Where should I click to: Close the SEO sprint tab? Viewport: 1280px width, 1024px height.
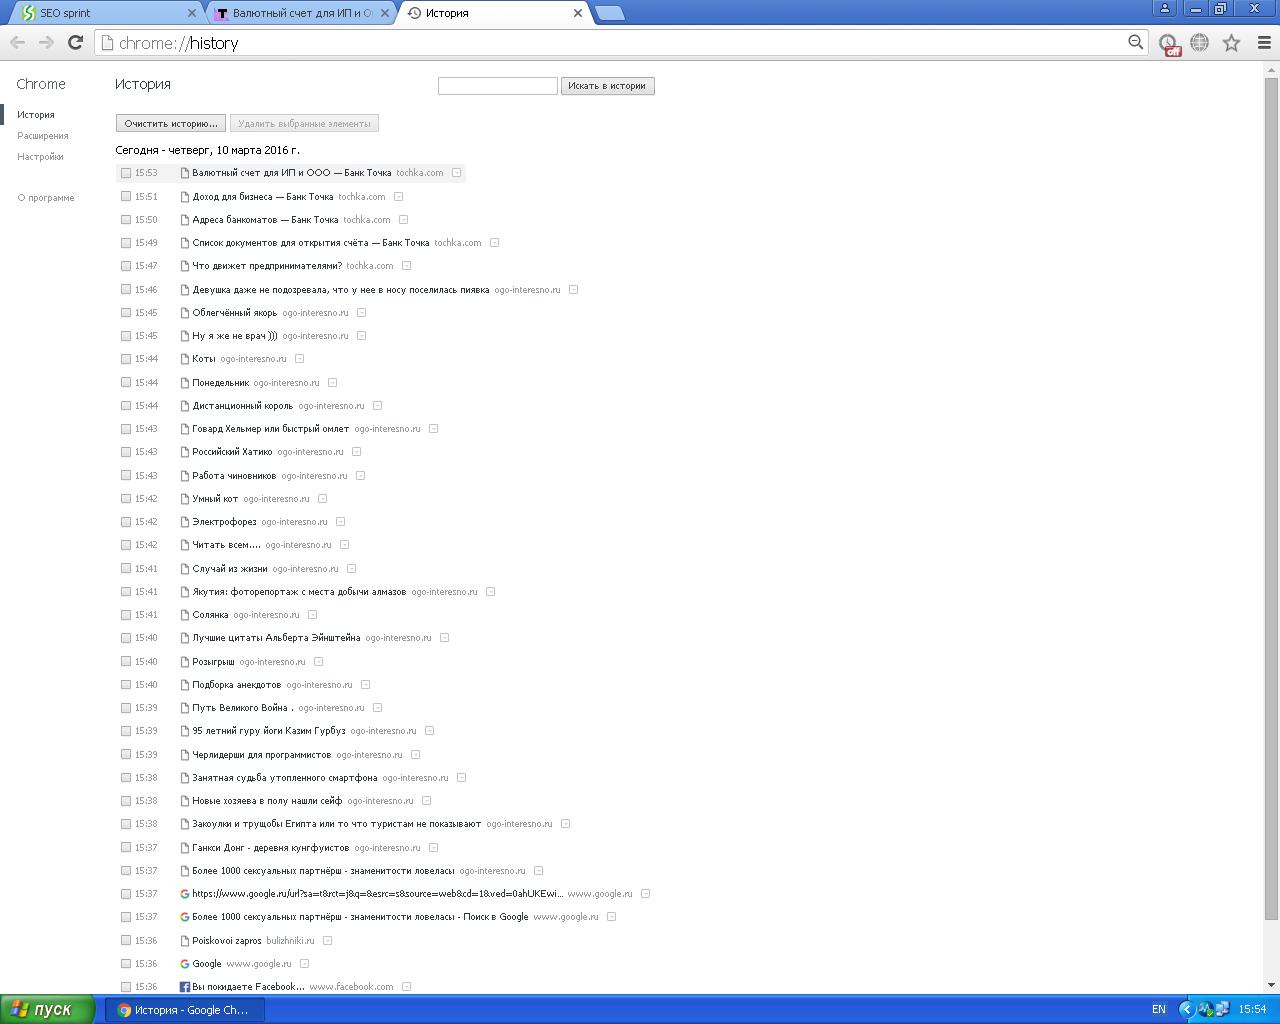coord(192,13)
